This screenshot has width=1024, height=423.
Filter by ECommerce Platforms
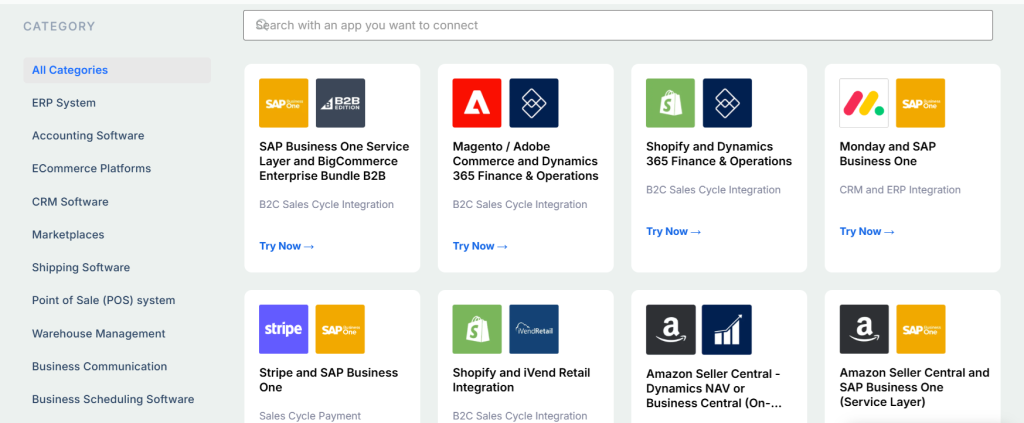coord(91,169)
